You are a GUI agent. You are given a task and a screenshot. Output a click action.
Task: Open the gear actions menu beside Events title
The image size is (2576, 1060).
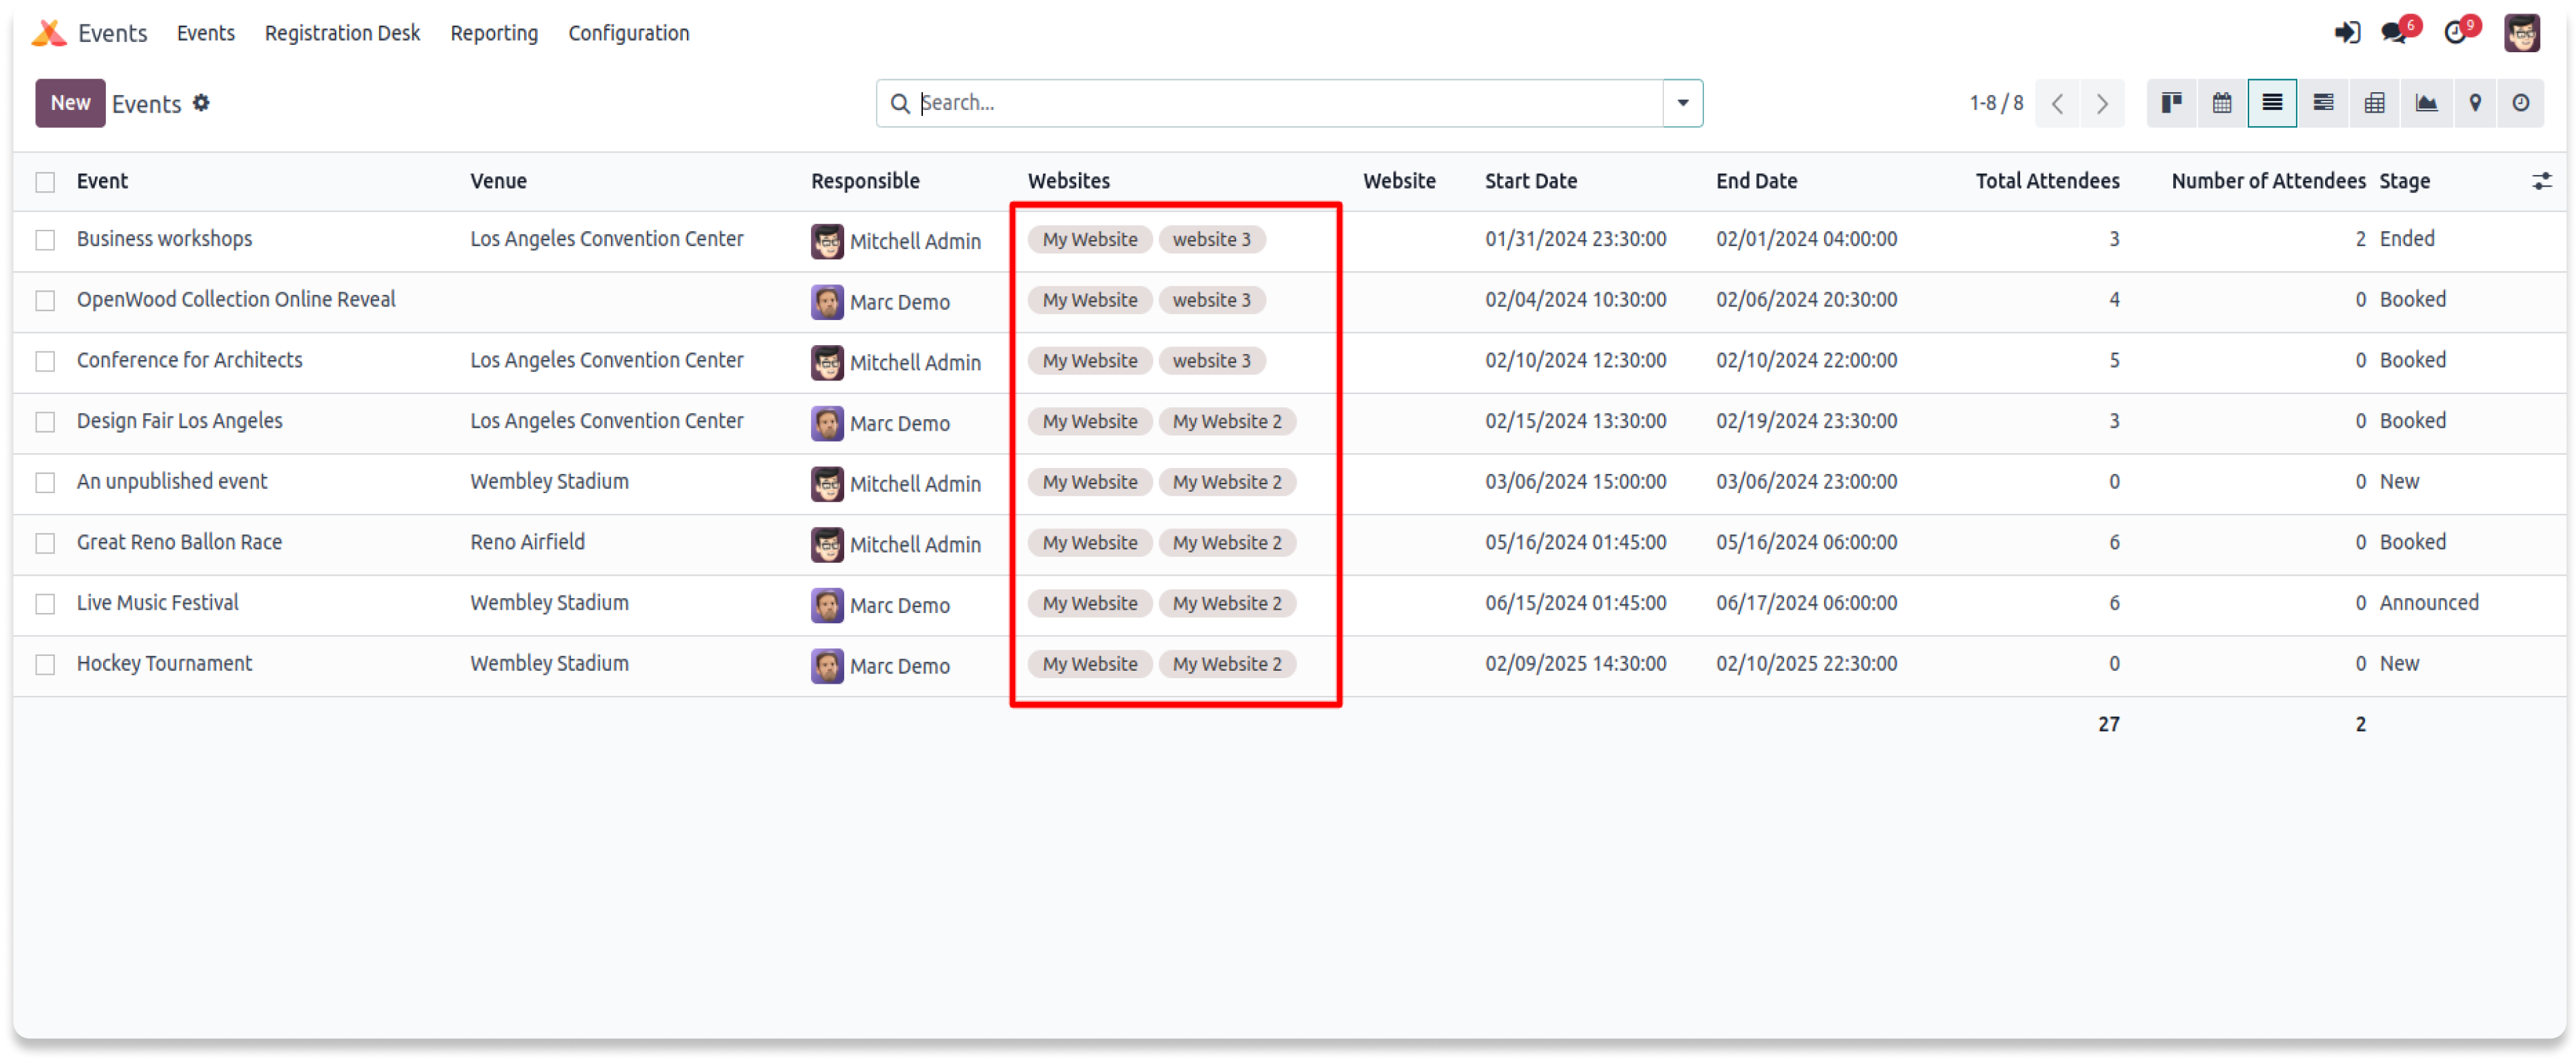201,103
